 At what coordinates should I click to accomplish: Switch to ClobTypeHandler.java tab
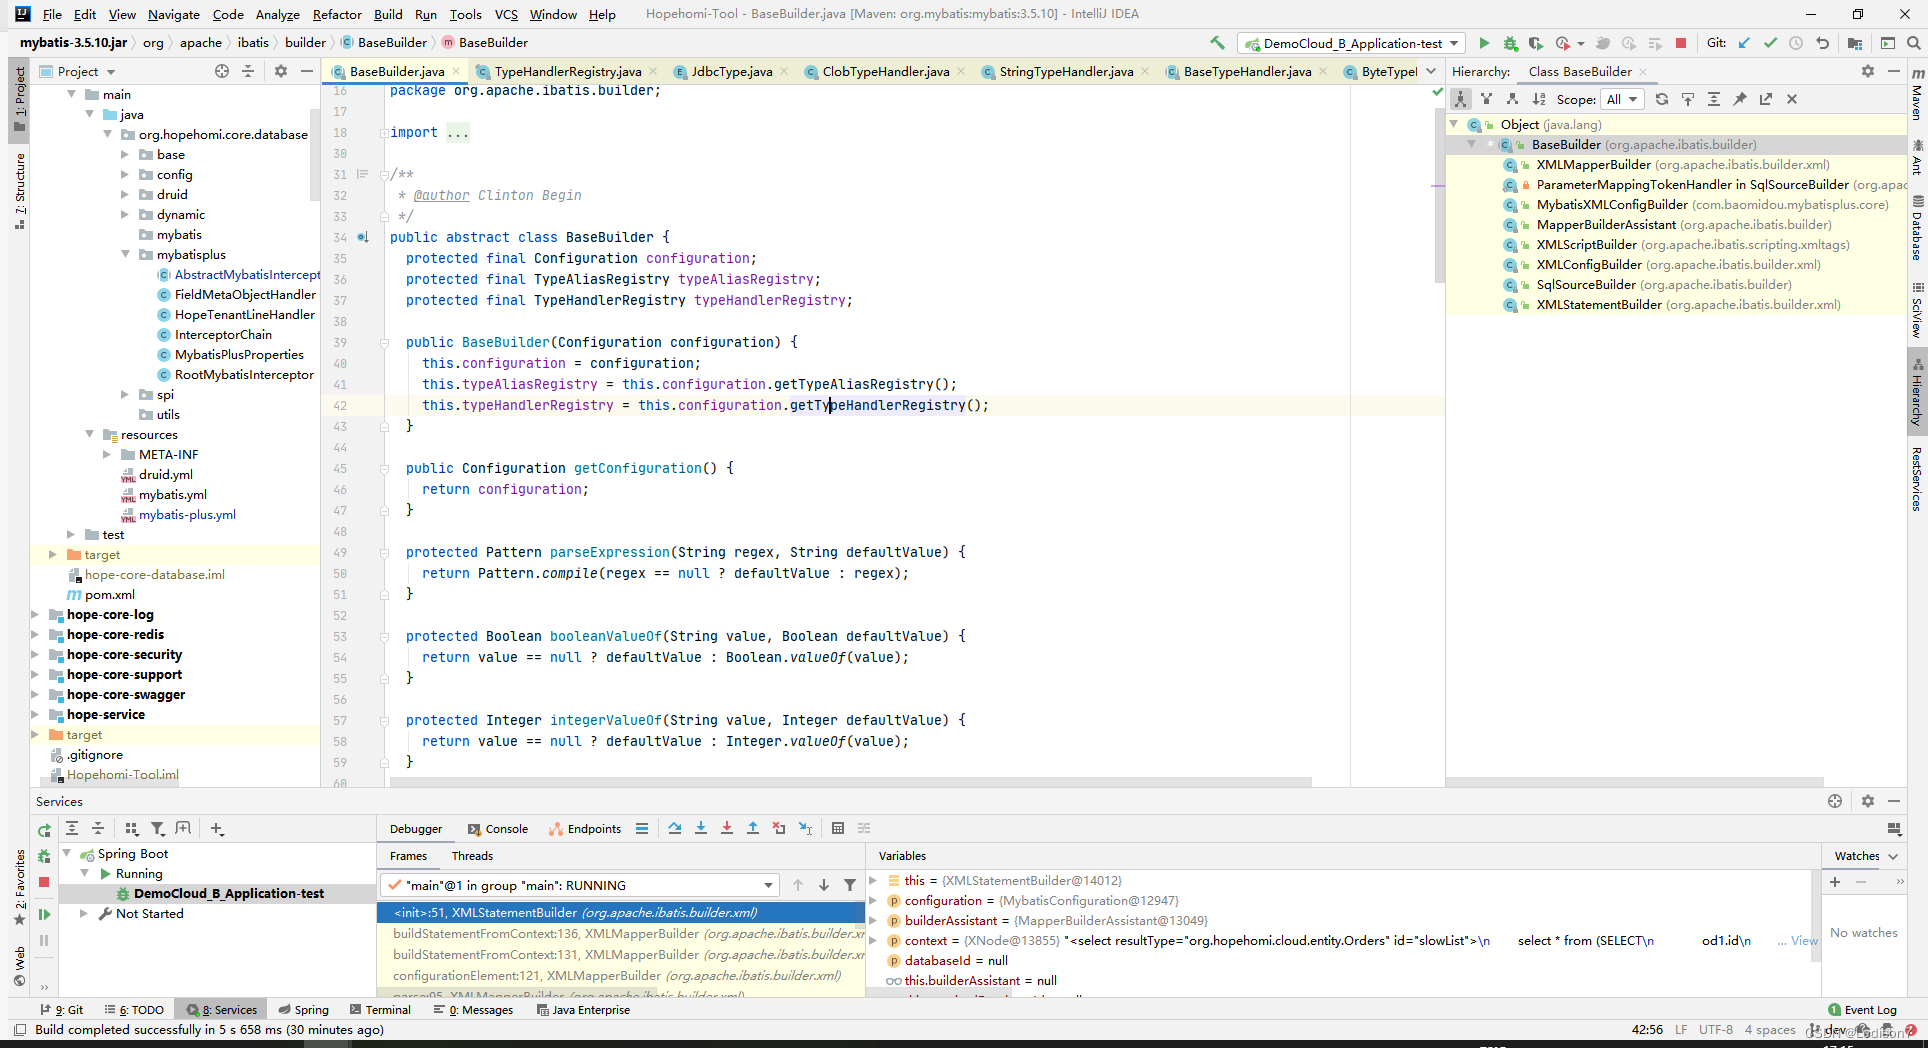pyautogui.click(x=885, y=71)
